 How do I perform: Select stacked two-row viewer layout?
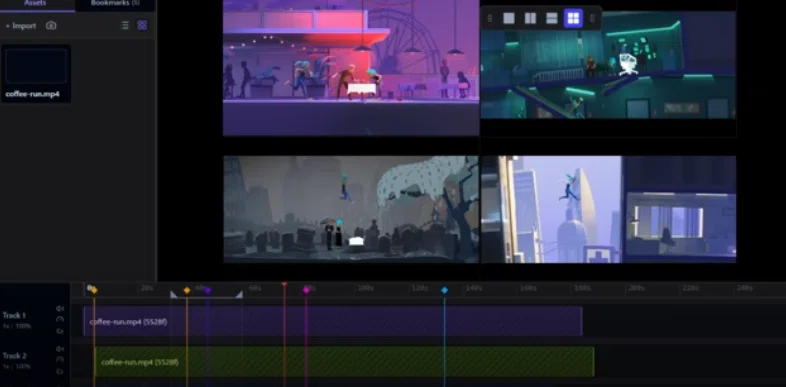coord(551,19)
